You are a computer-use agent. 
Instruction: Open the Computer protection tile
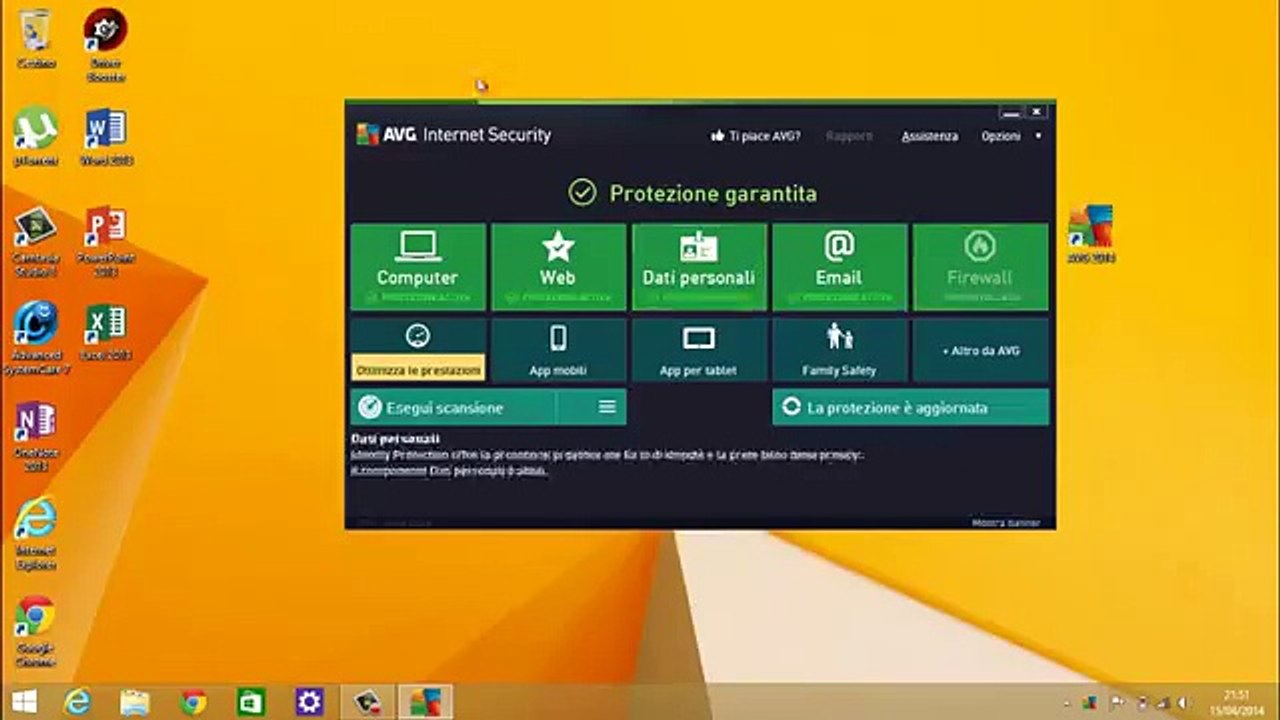(x=418, y=267)
